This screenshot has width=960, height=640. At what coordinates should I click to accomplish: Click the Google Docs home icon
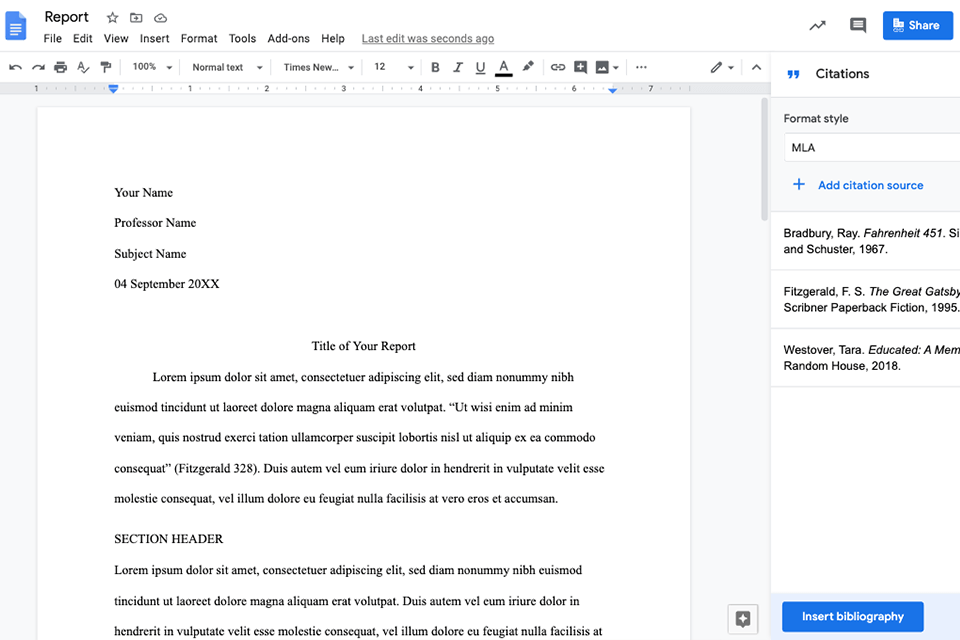16,26
